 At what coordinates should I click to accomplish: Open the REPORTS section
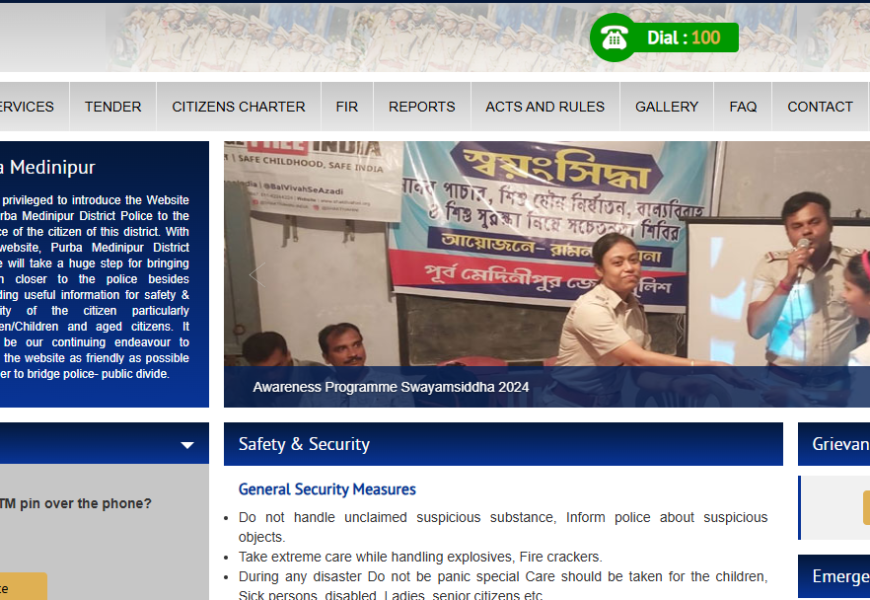421,107
